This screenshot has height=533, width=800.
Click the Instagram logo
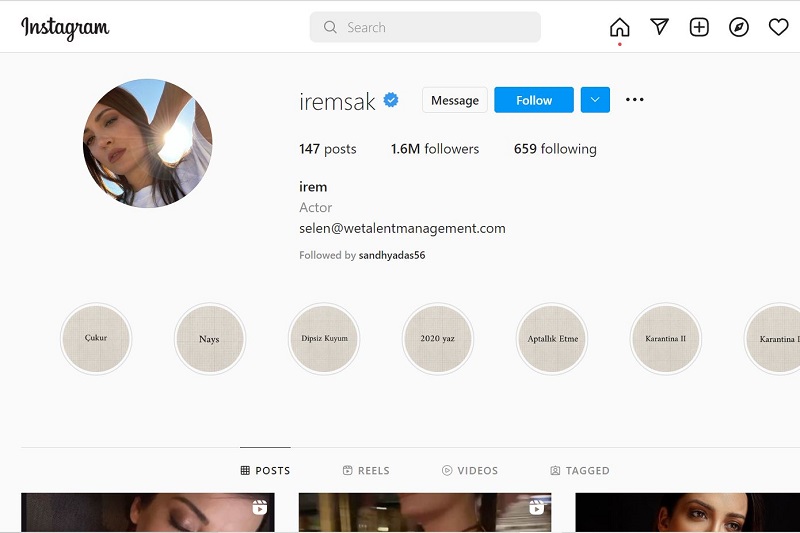(65, 28)
